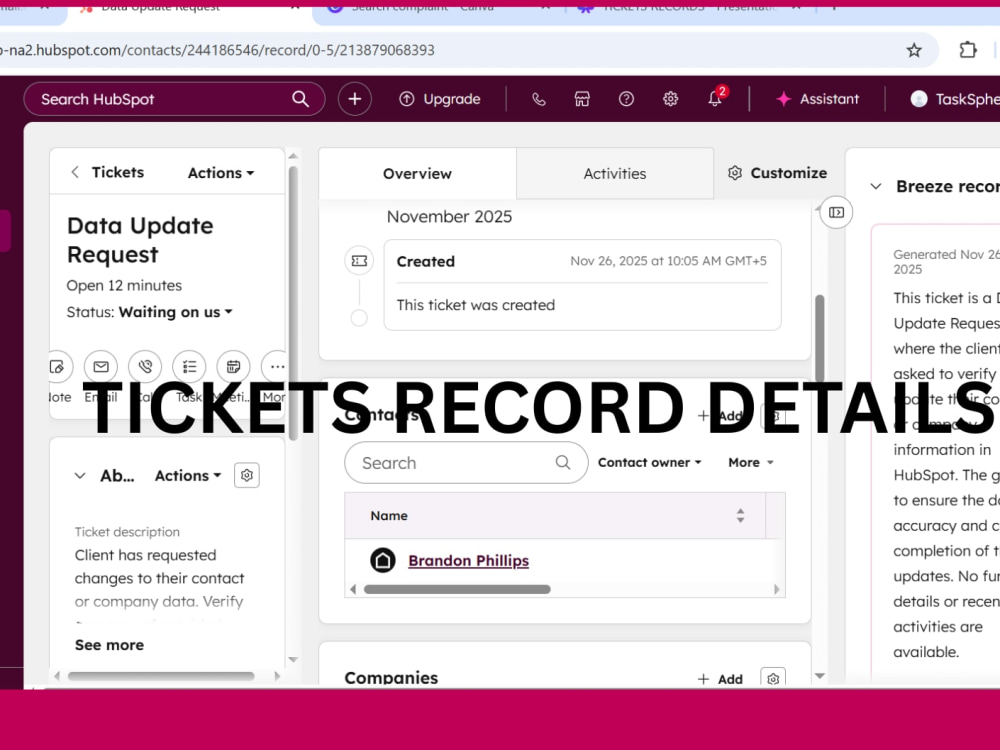
Task: Make a Call with the phone icon
Action: (145, 367)
